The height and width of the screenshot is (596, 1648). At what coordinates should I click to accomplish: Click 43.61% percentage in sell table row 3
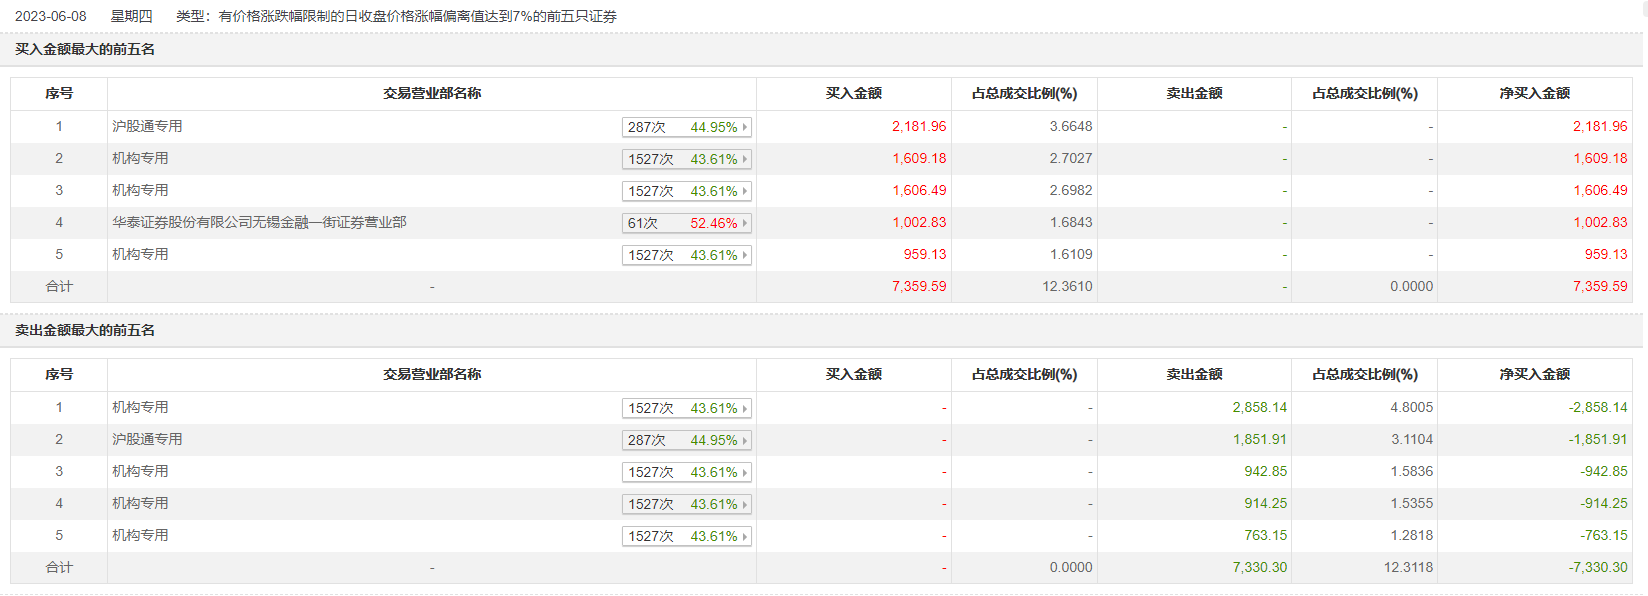click(713, 472)
